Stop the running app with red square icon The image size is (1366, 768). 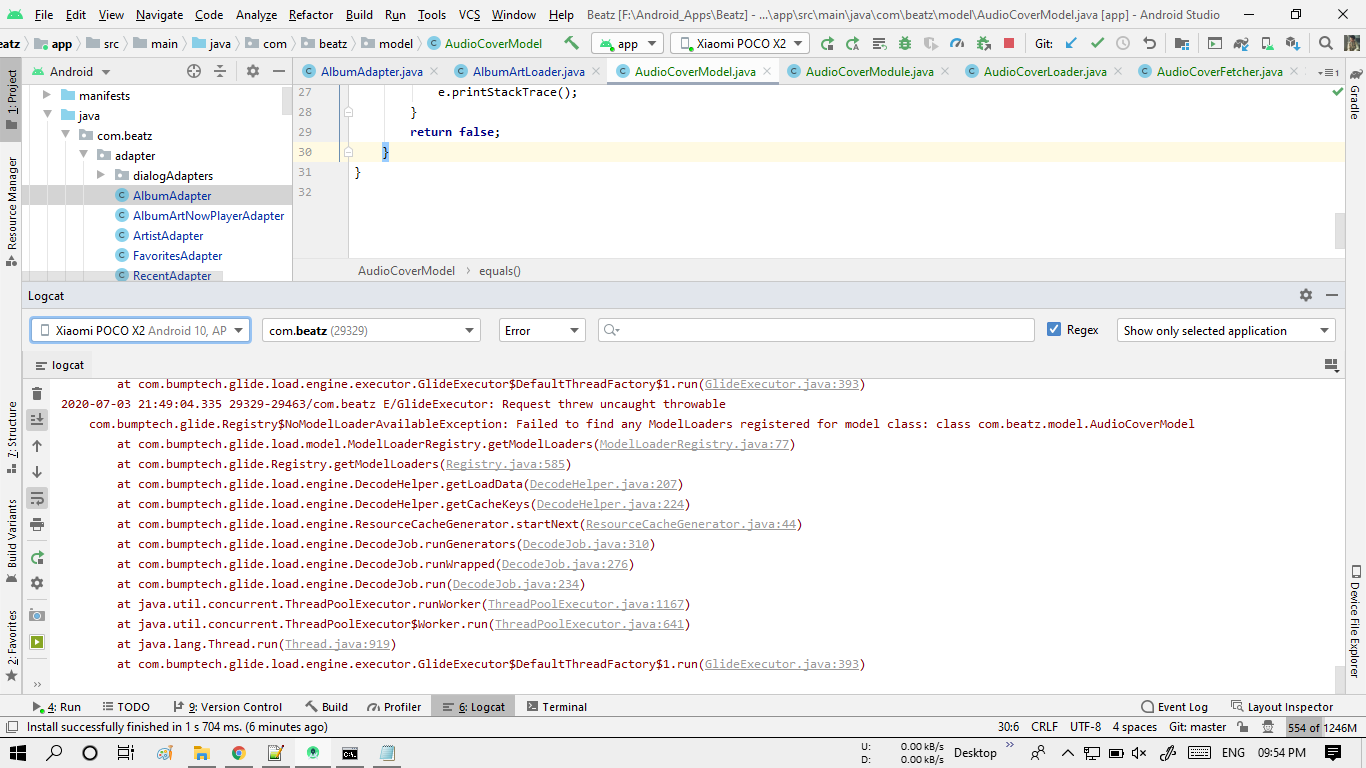pos(1006,42)
